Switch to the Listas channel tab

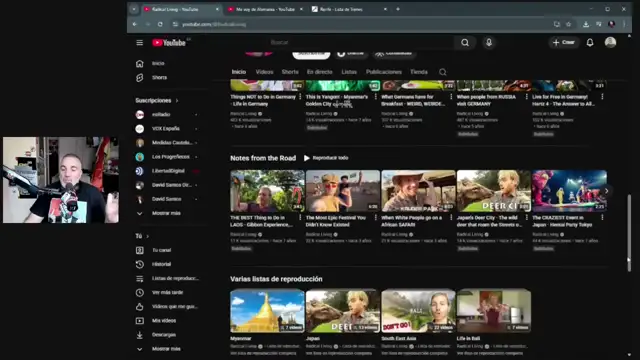pos(349,72)
